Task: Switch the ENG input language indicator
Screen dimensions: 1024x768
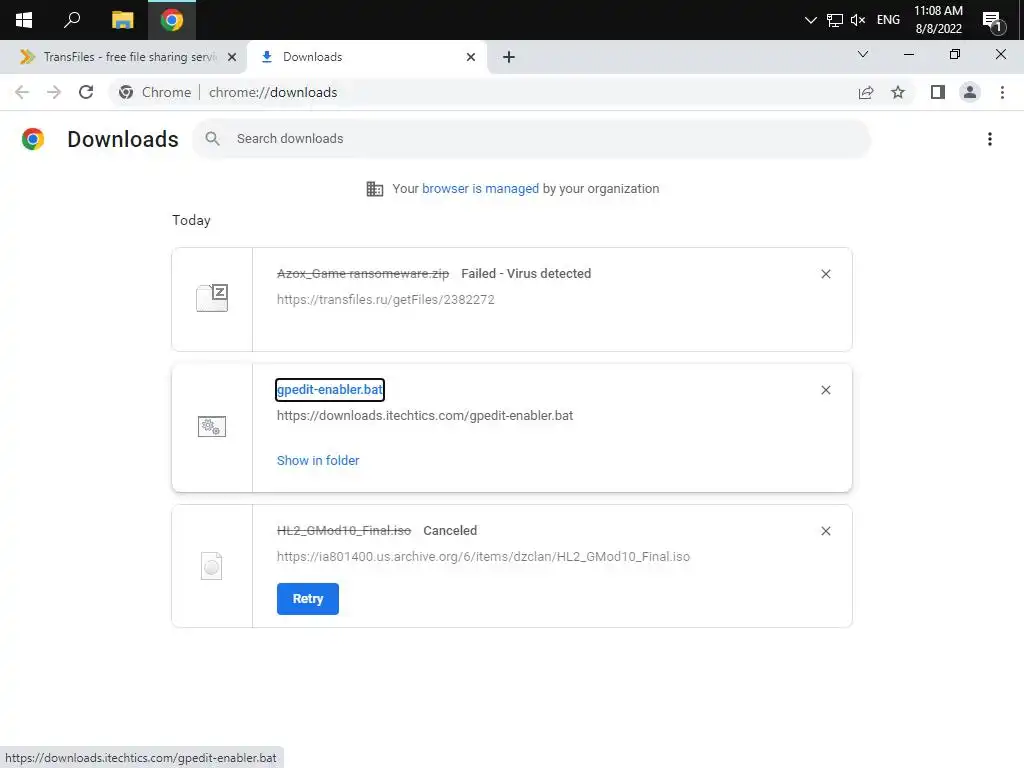Action: click(x=888, y=20)
